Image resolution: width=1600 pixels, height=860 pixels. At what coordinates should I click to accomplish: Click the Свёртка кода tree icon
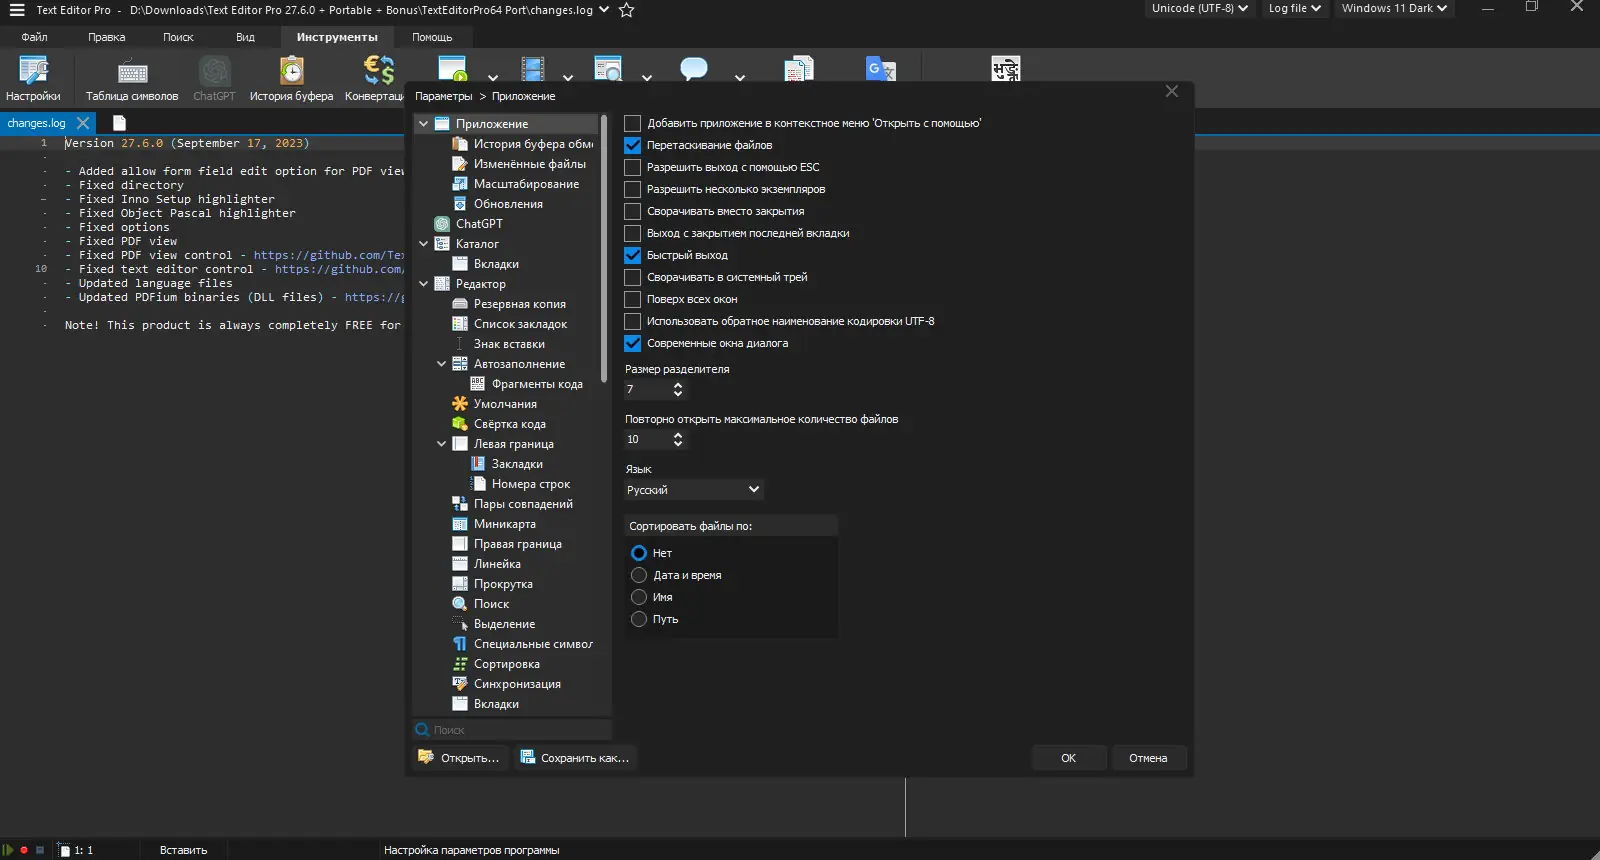click(x=460, y=424)
